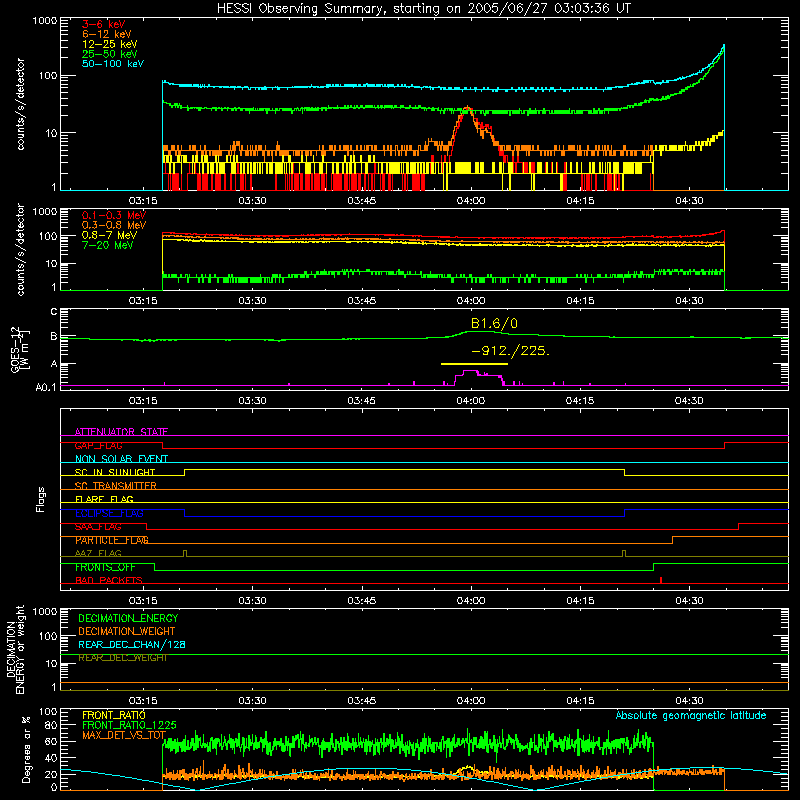
Task: Click the MAX_DET_VS_TOT legend label
Action: (x=124, y=735)
